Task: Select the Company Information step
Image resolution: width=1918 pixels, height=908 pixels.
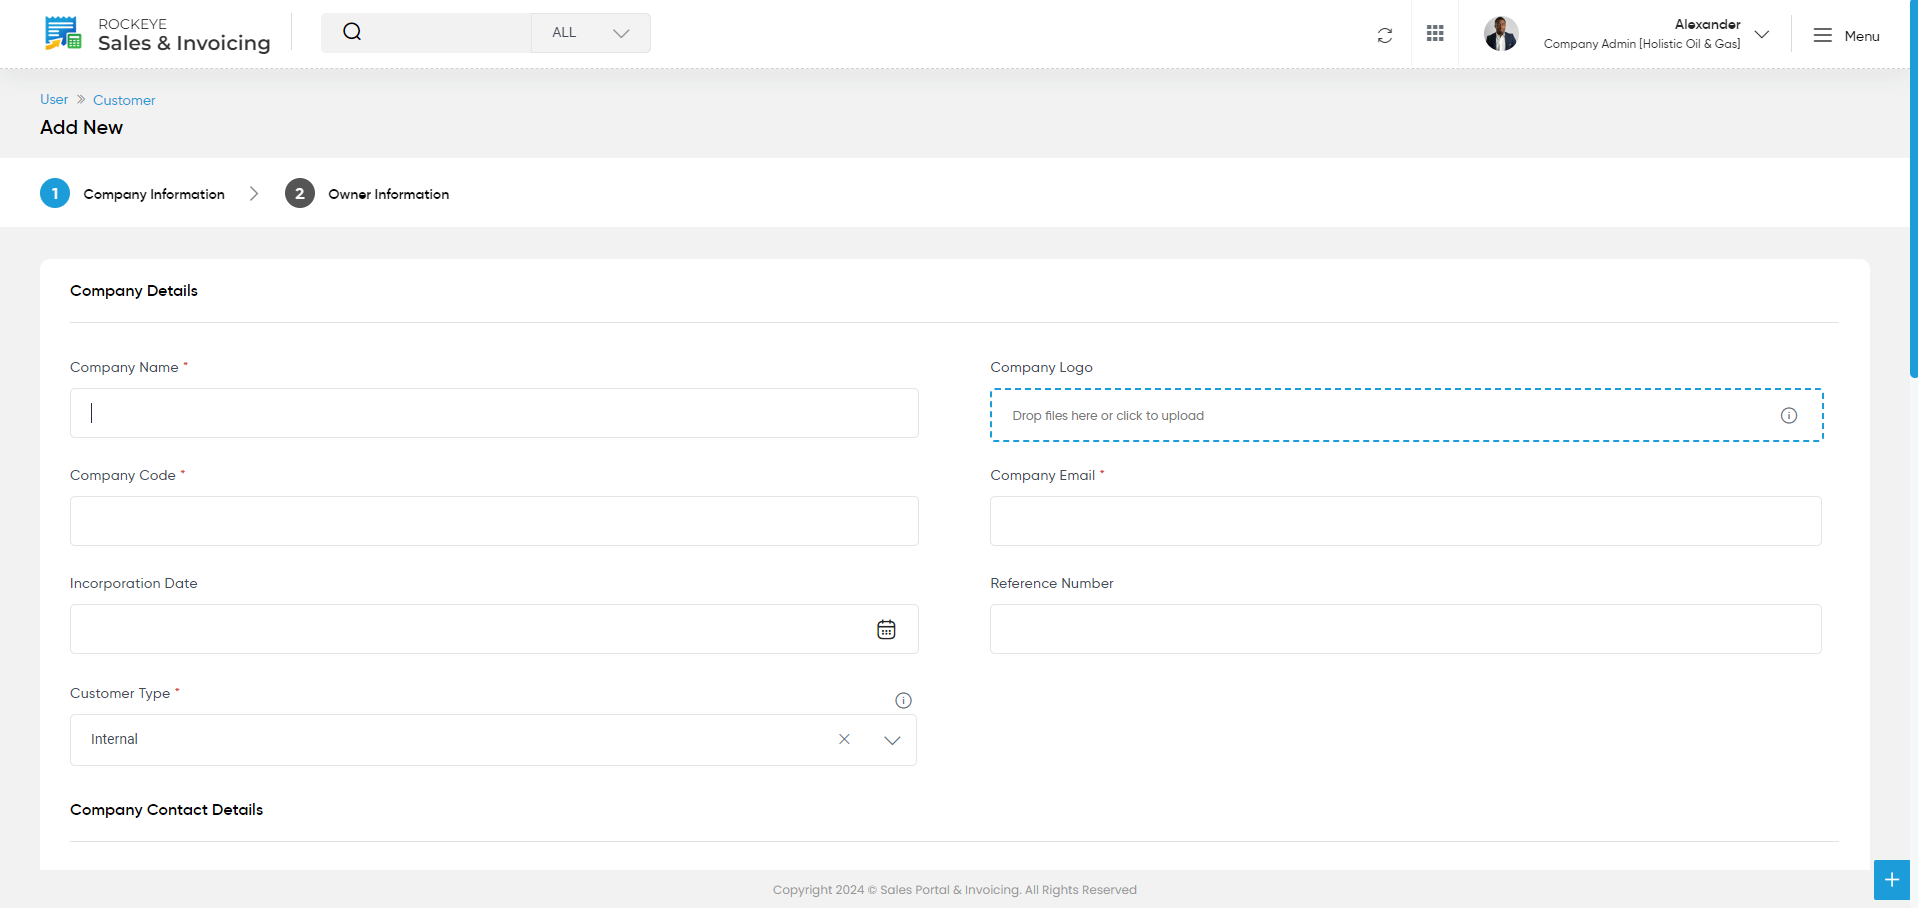Action: [x=133, y=193]
